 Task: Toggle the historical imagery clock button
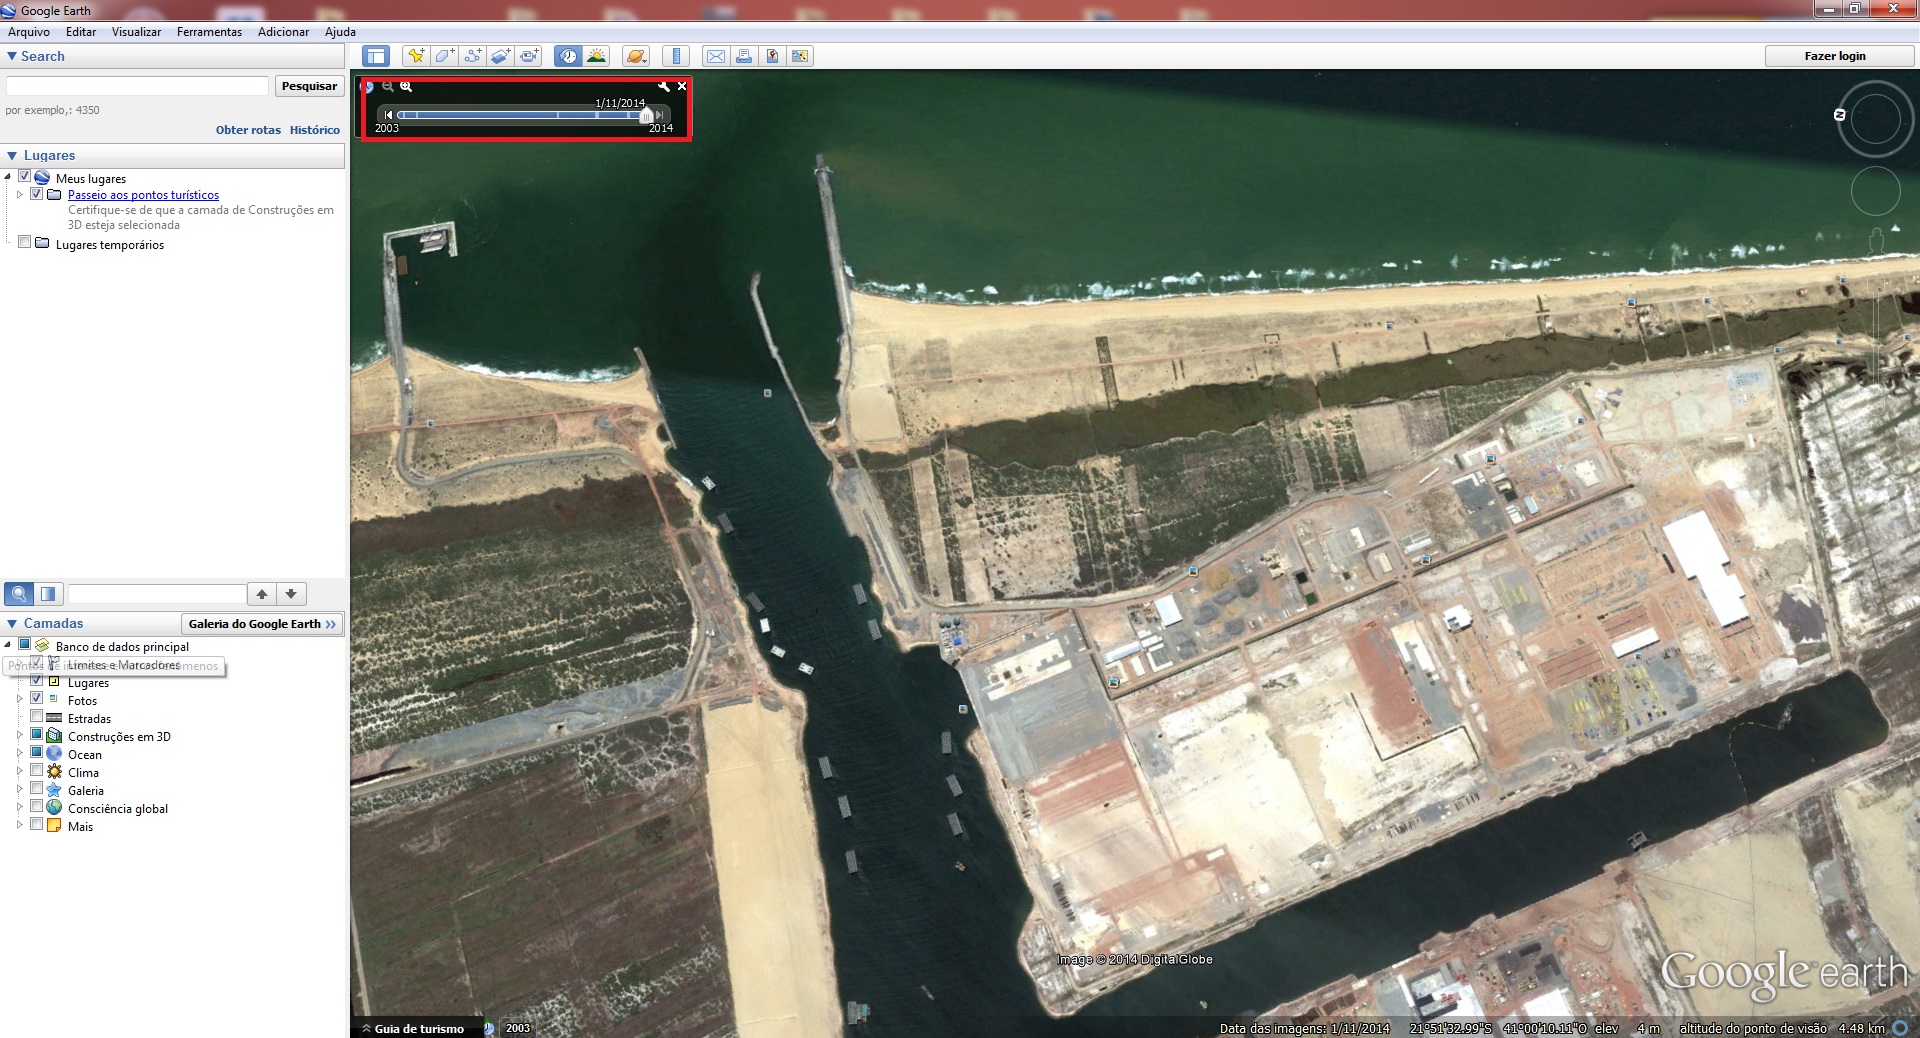click(x=568, y=56)
